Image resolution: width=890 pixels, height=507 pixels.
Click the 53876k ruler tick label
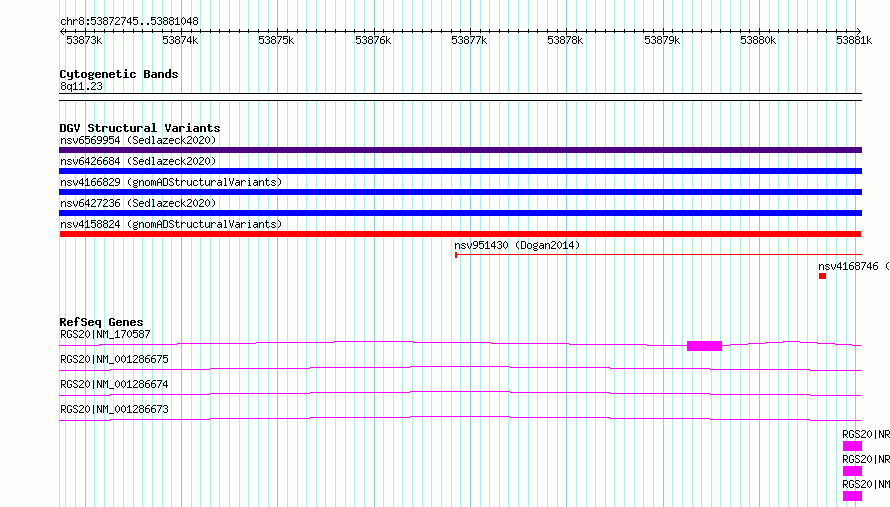pyautogui.click(x=373, y=40)
